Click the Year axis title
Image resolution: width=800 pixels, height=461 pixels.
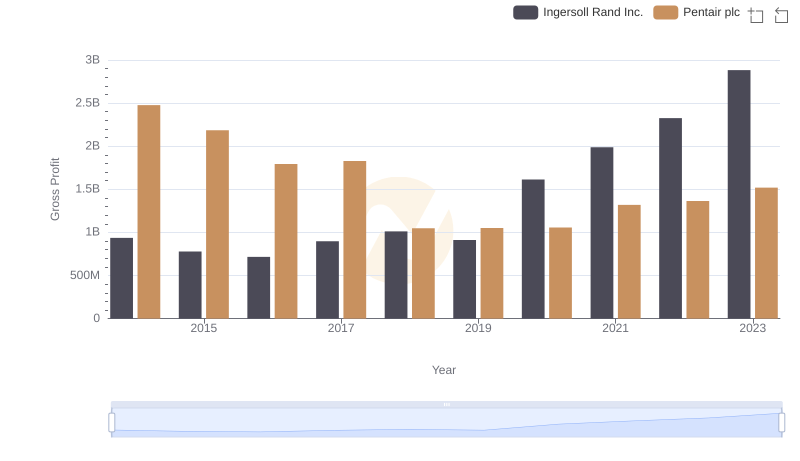point(444,370)
